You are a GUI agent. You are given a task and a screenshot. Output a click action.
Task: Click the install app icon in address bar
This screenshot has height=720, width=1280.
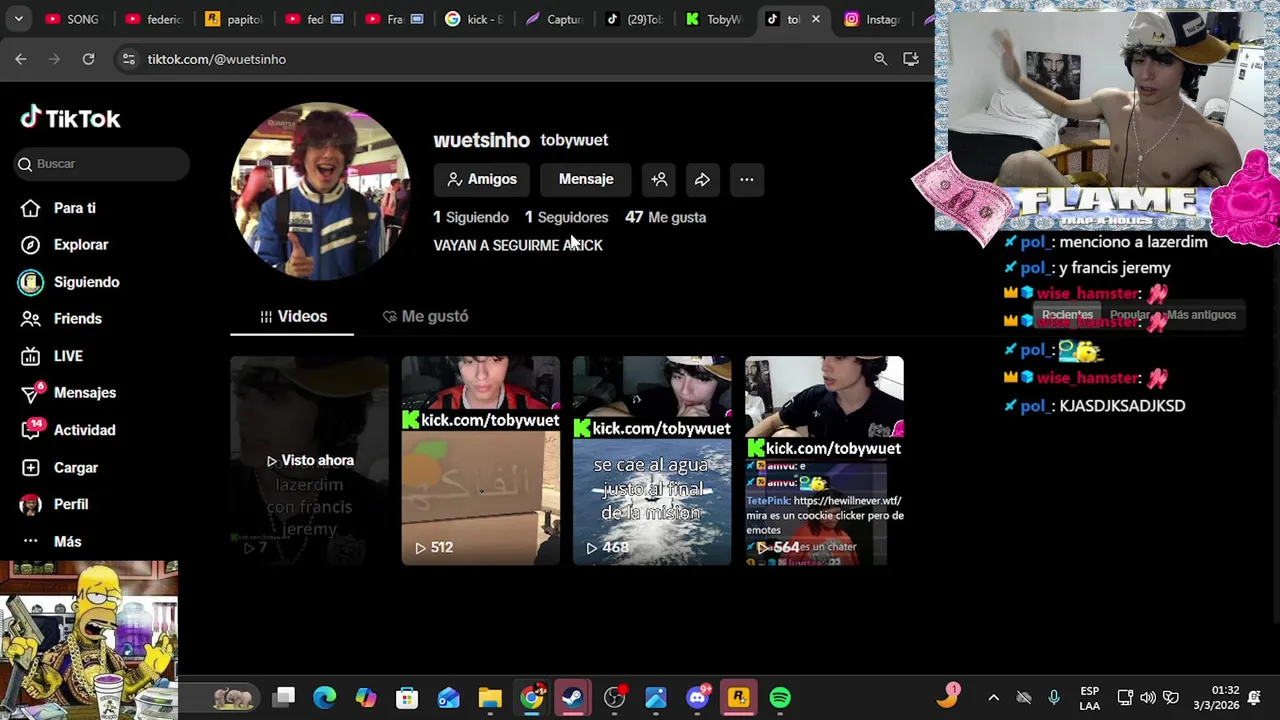pos(910,59)
